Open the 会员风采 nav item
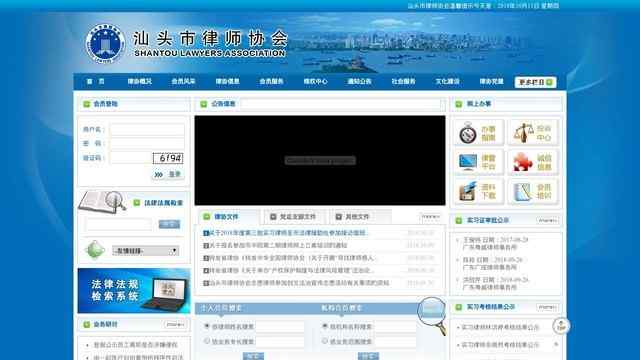This screenshot has width=640, height=360. pyautogui.click(x=183, y=82)
